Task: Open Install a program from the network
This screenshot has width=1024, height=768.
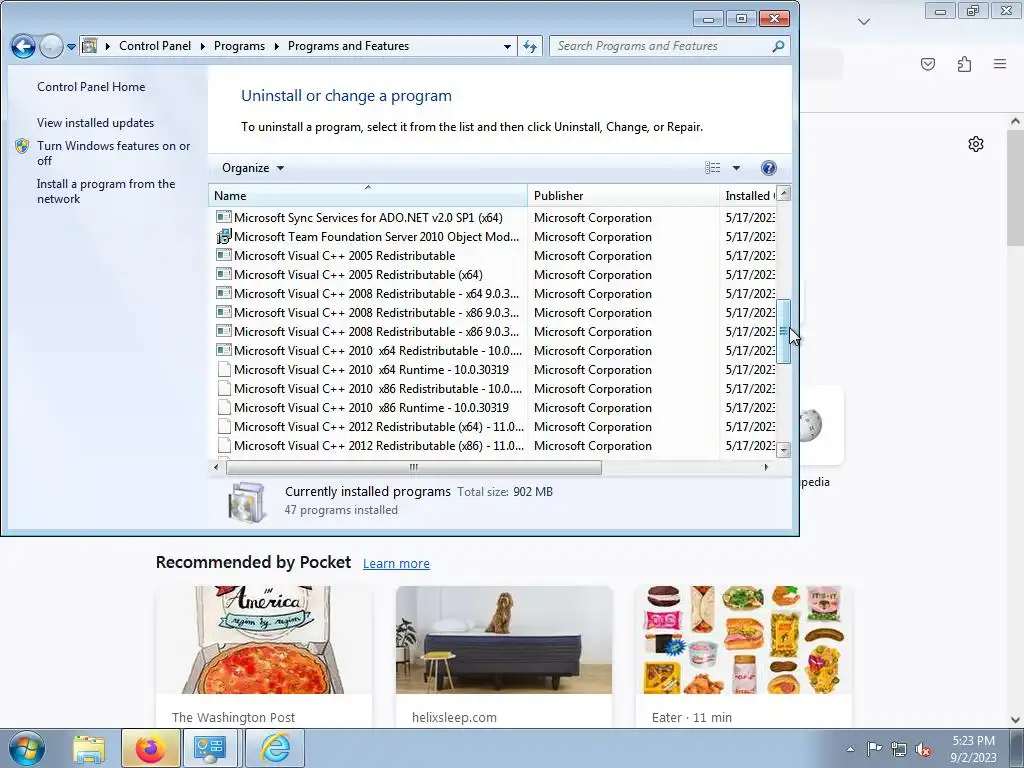Action: pos(106,191)
